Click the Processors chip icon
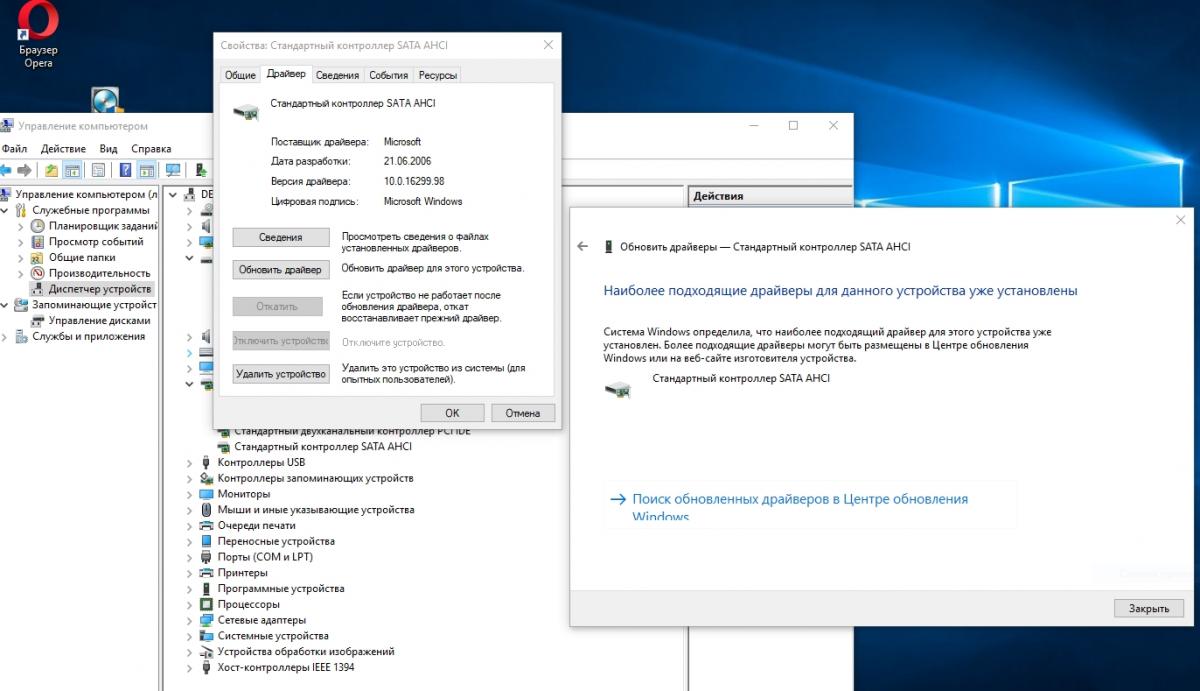1200x691 pixels. pos(207,604)
